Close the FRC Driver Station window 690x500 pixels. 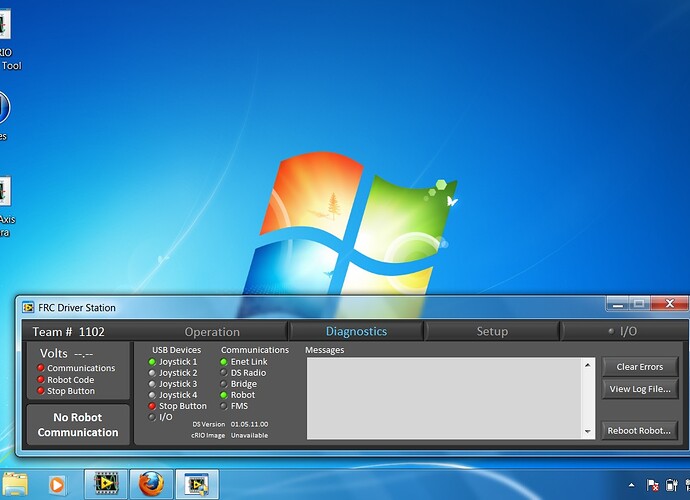[x=669, y=303]
